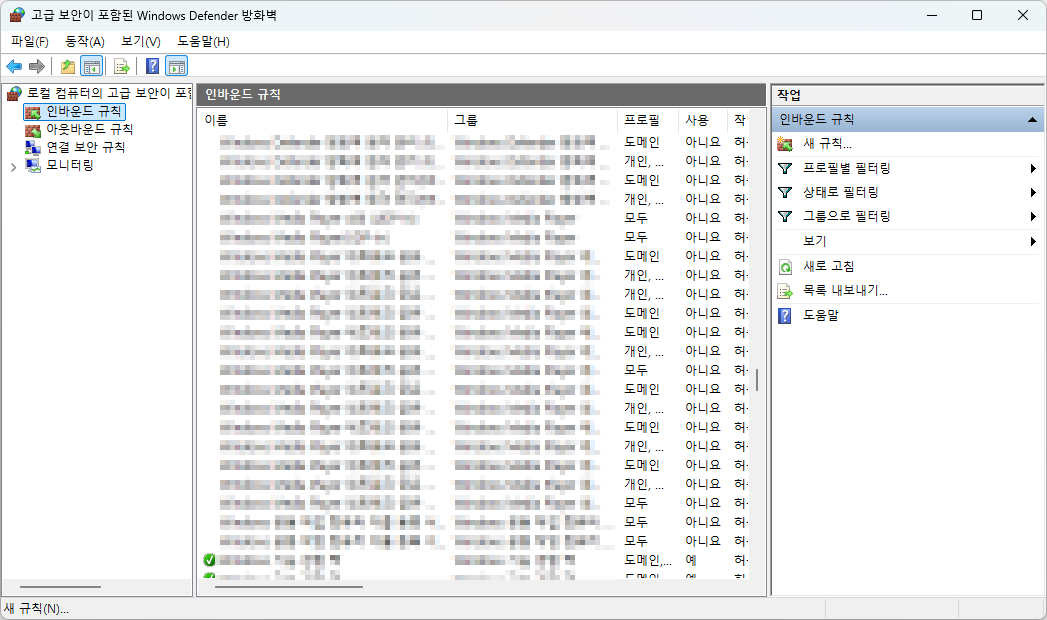Image resolution: width=1047 pixels, height=620 pixels.
Task: Collapse the 인바운드 규칙 actions section header
Action: point(1031,120)
